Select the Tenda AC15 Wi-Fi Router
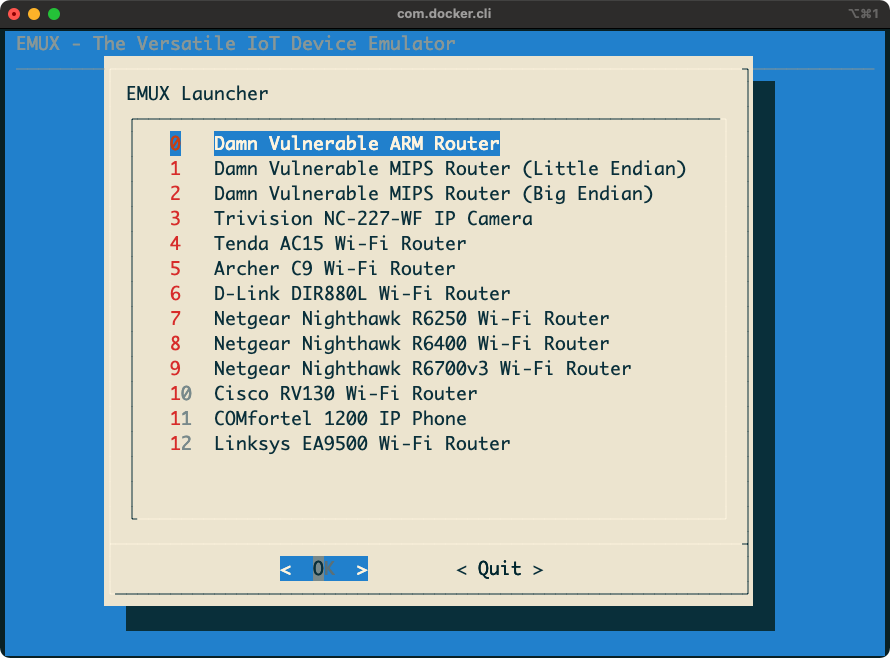 tap(340, 243)
